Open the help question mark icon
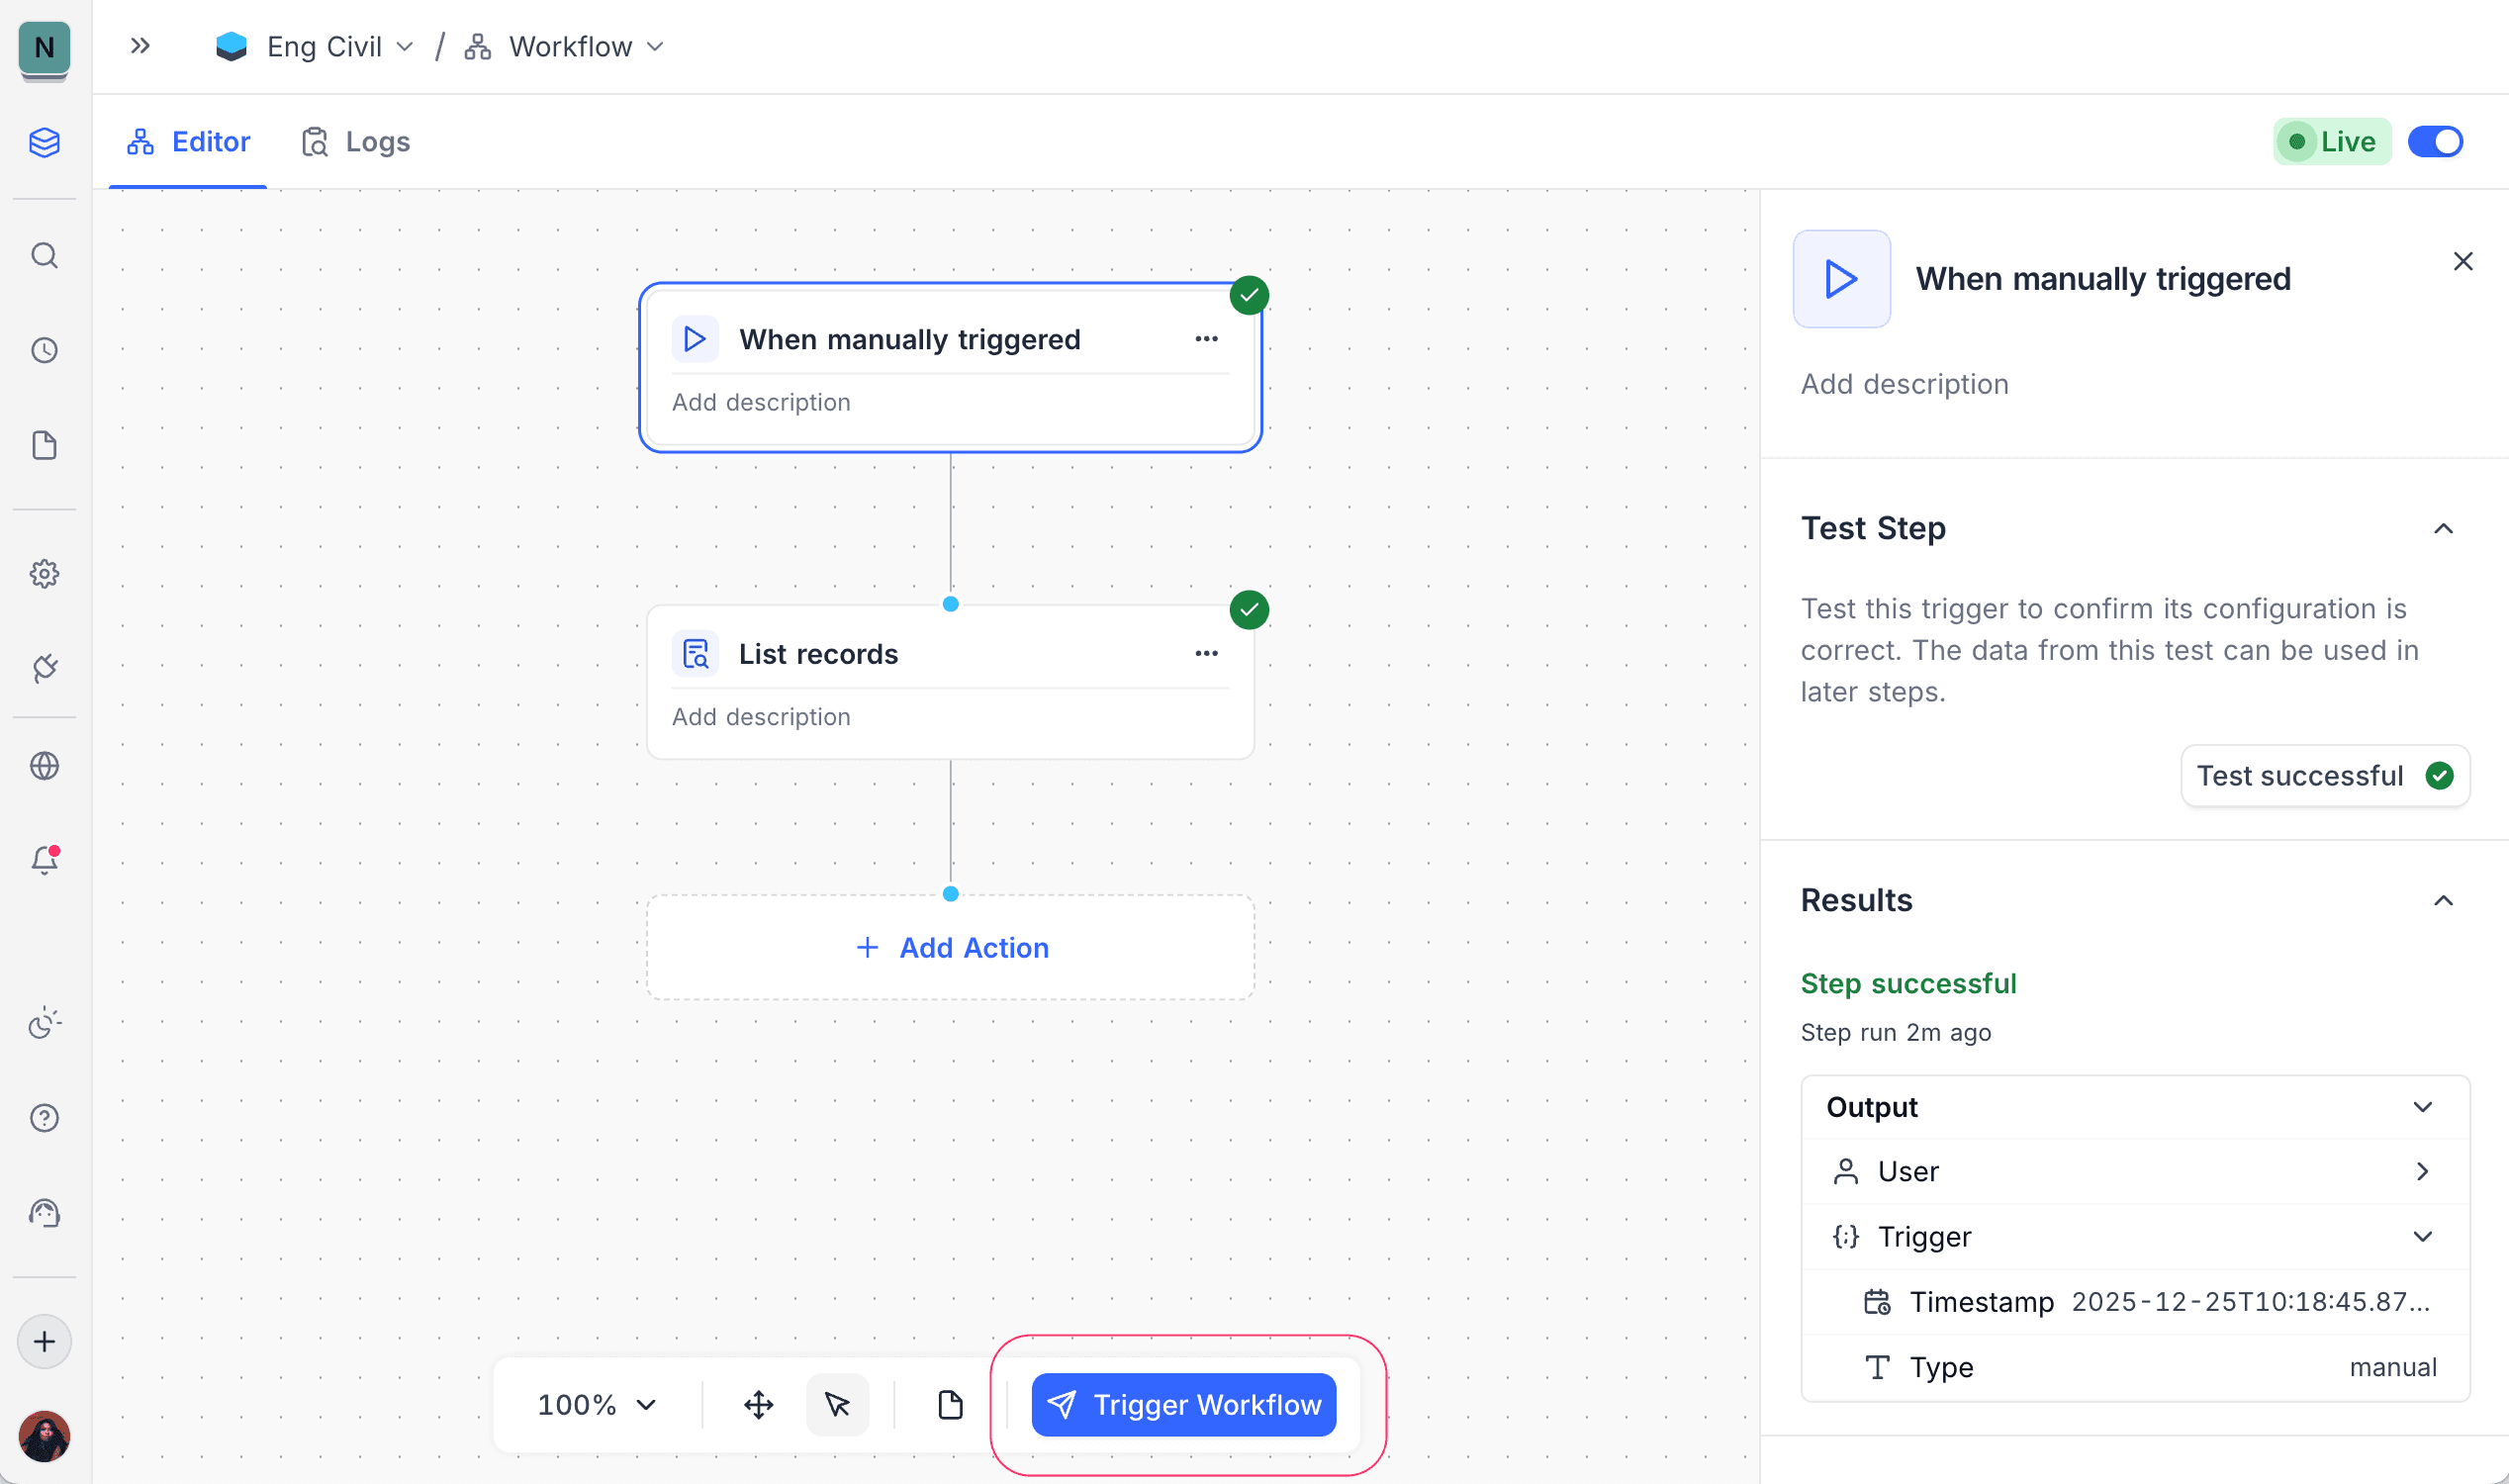This screenshot has height=1484, width=2509. click(x=44, y=1118)
